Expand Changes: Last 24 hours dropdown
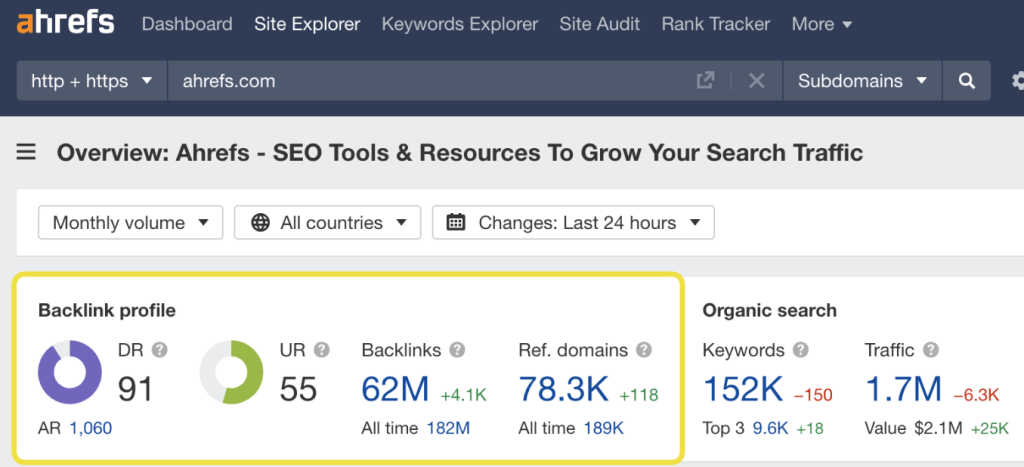This screenshot has height=467, width=1024. click(x=573, y=223)
